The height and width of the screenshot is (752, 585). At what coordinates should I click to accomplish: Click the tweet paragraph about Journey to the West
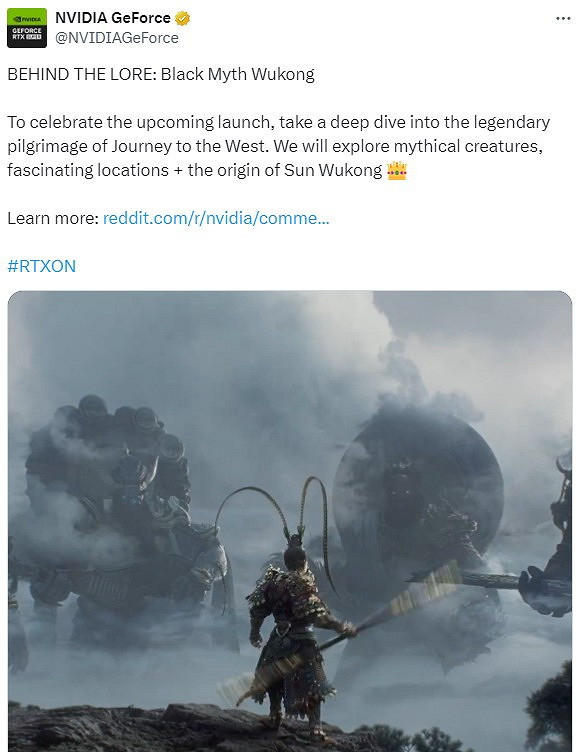point(279,146)
